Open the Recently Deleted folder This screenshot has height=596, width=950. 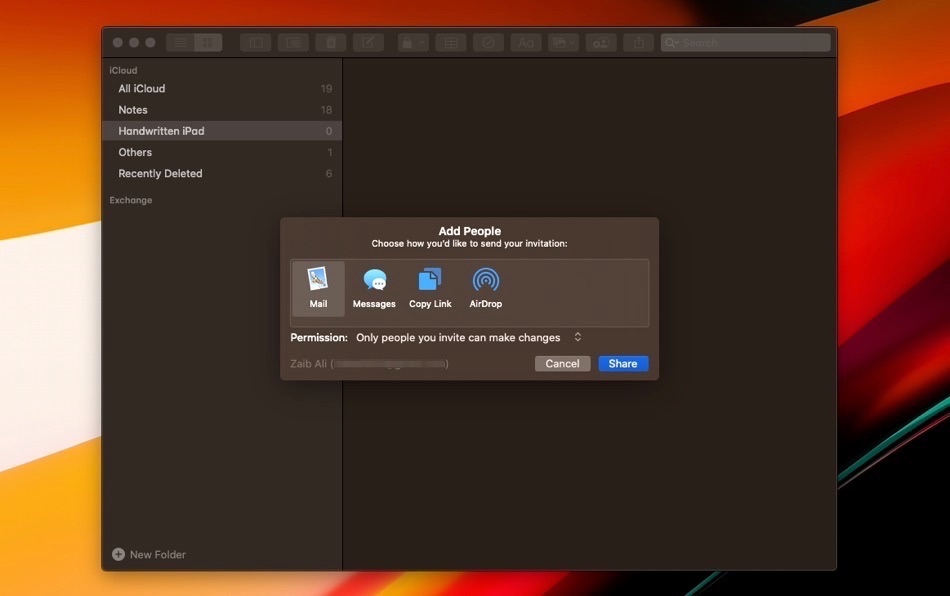coord(222,173)
